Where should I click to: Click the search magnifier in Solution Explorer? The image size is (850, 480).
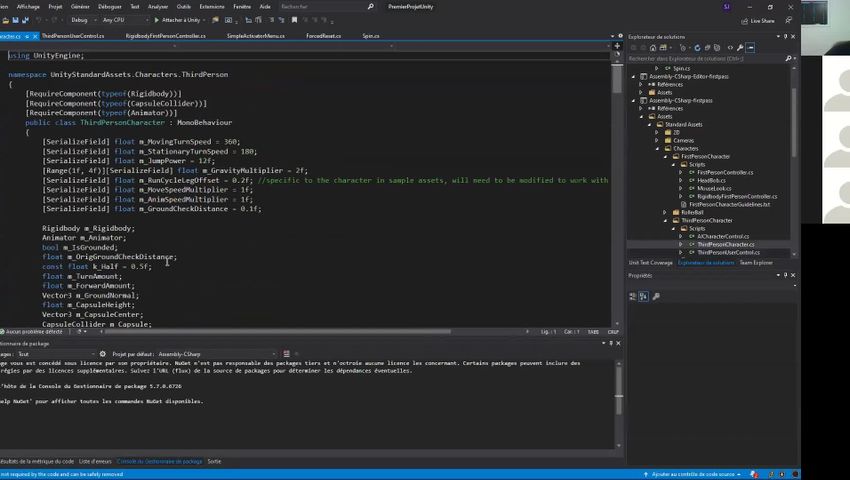coord(788,59)
